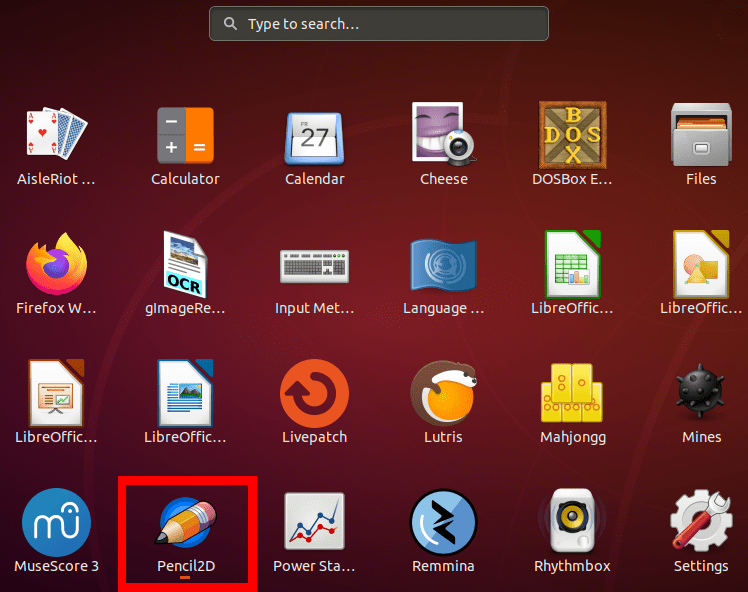Open Power Statistics chart icon
This screenshot has height=592, width=748.
314,521
